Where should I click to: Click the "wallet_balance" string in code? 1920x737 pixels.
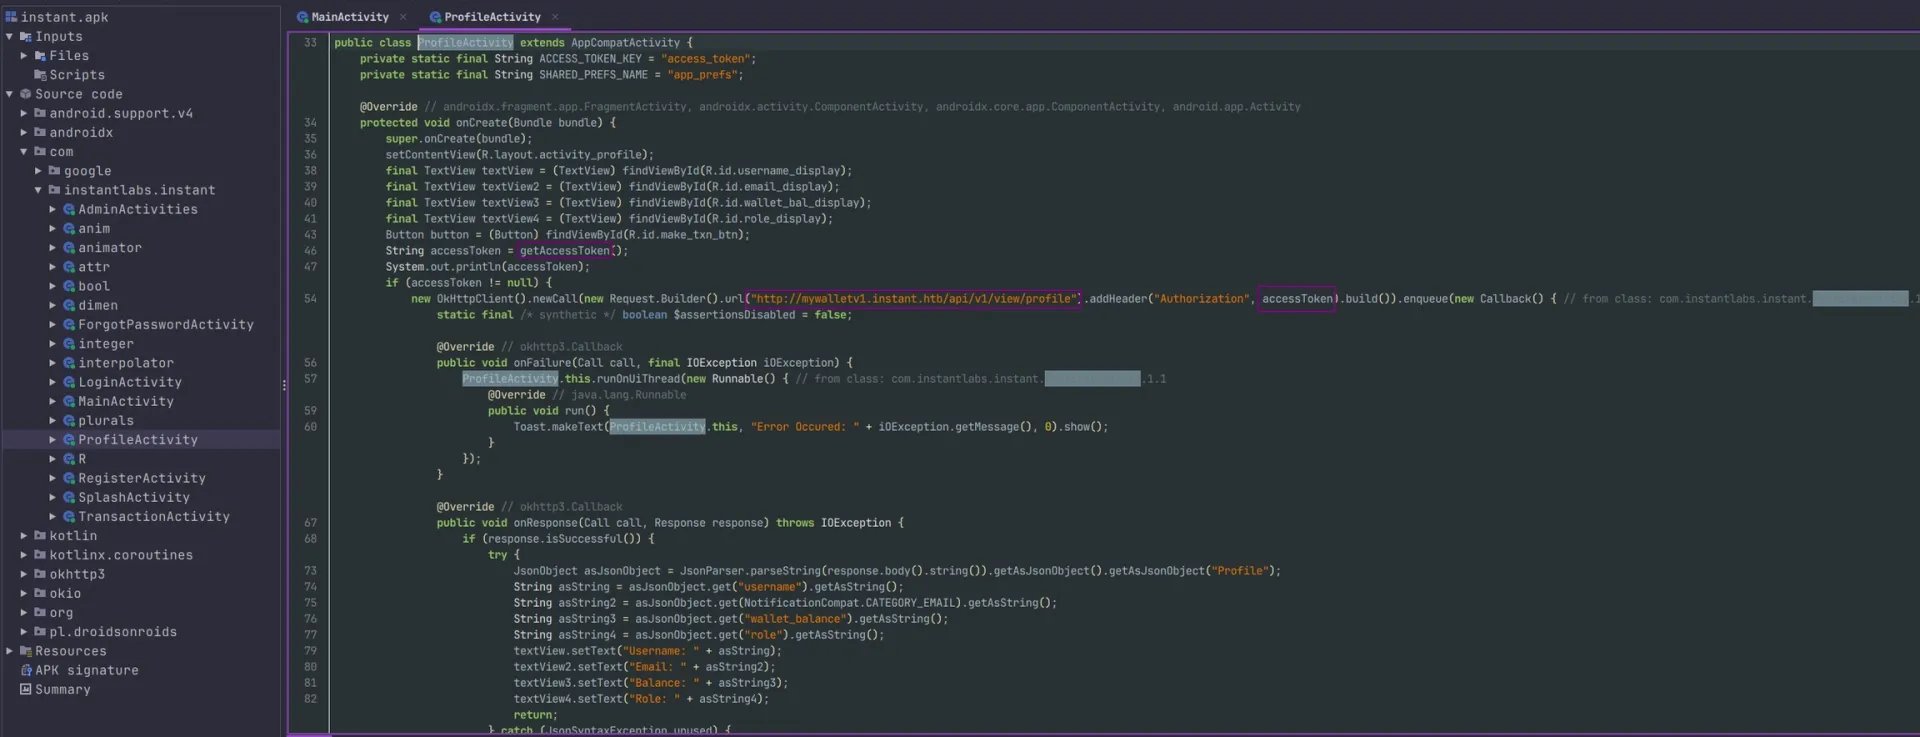coord(796,619)
